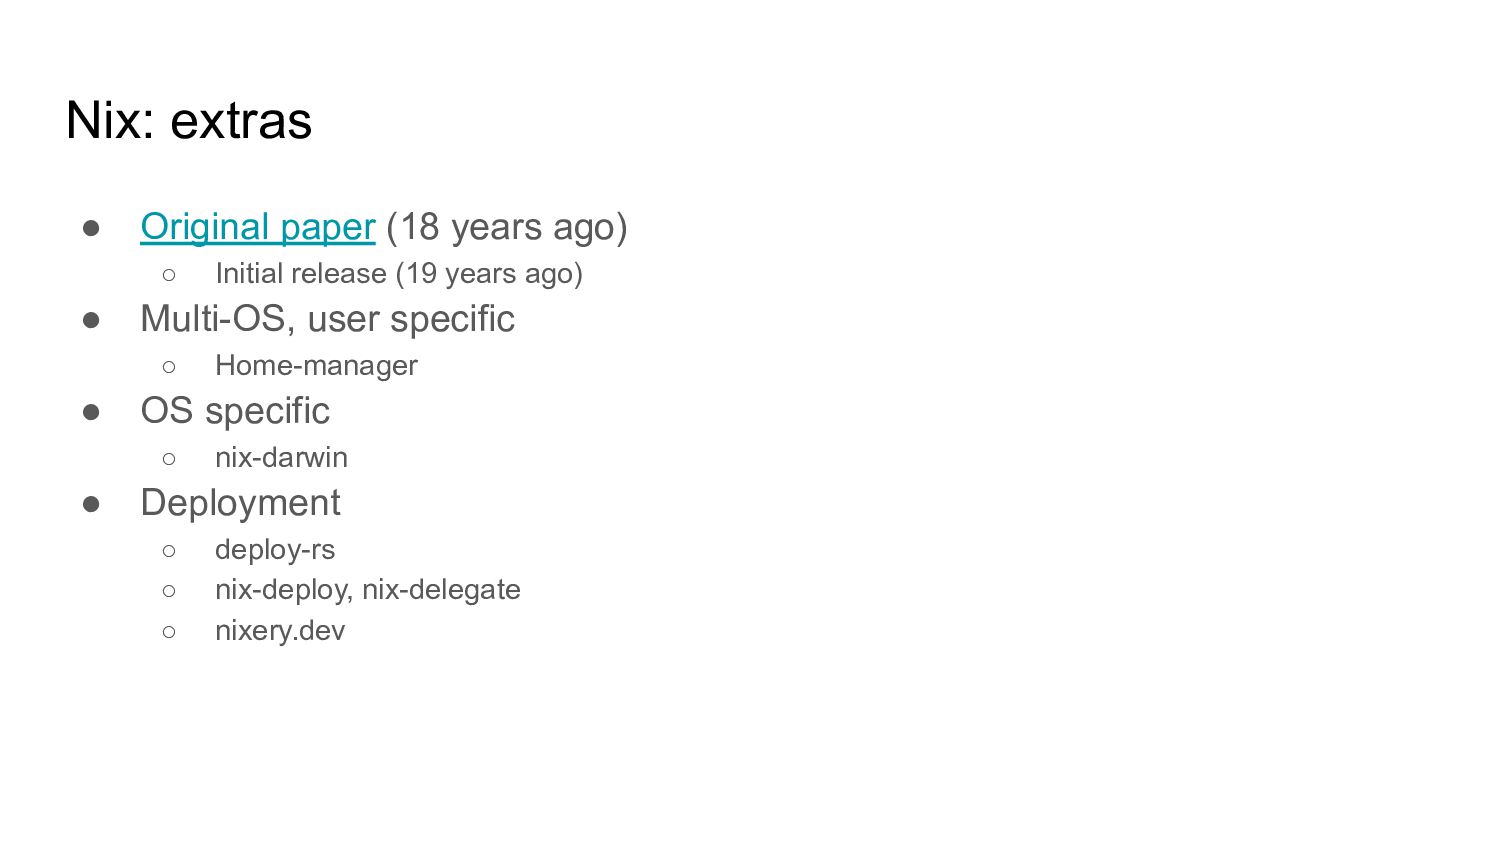Click the hollow bullet beside nix-darwin
Screen dimensions: 1500x844
(169, 459)
